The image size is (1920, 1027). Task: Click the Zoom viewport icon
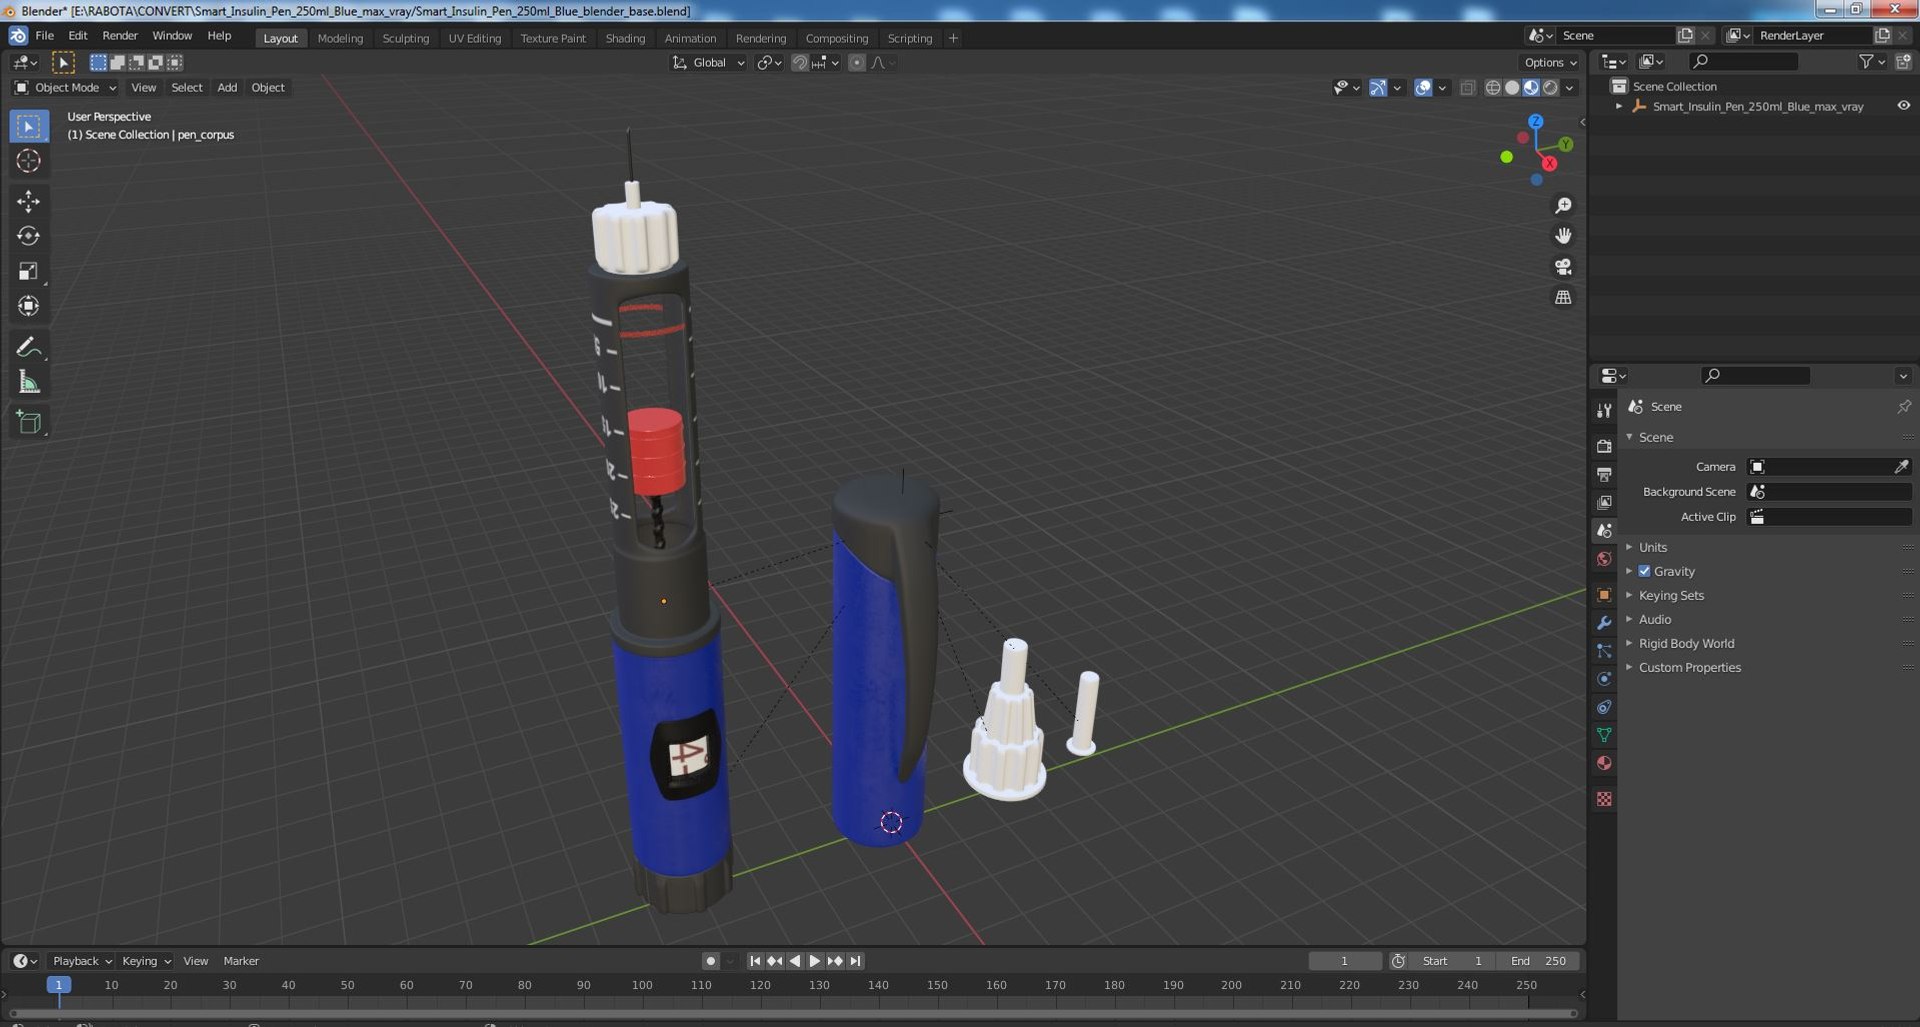tap(1563, 205)
